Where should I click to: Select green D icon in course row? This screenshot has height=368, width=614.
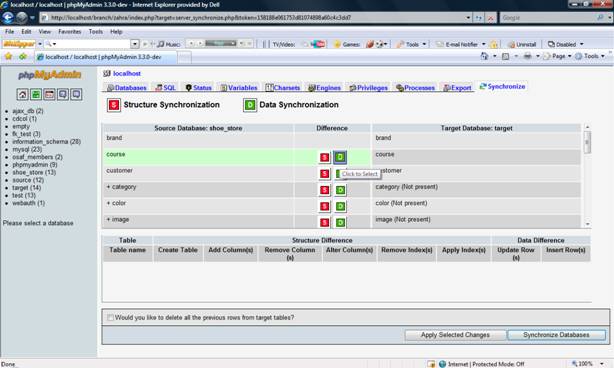pos(340,157)
